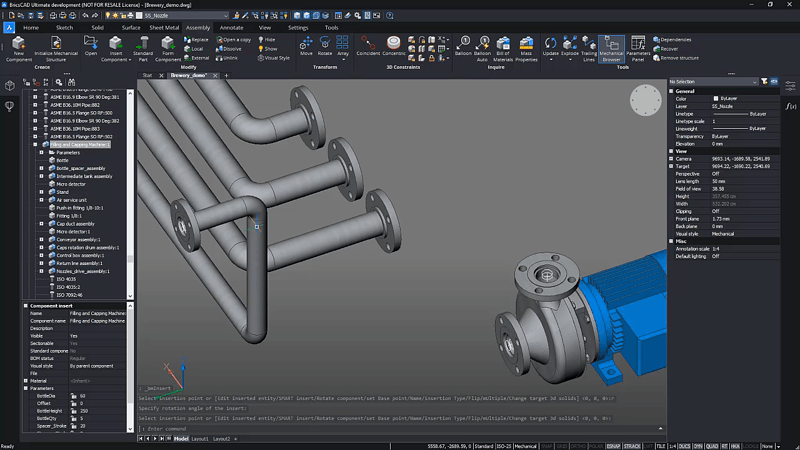Screen dimensions: 800x450
Task: Toggle STRACK in status bar
Action: [x=632, y=446]
